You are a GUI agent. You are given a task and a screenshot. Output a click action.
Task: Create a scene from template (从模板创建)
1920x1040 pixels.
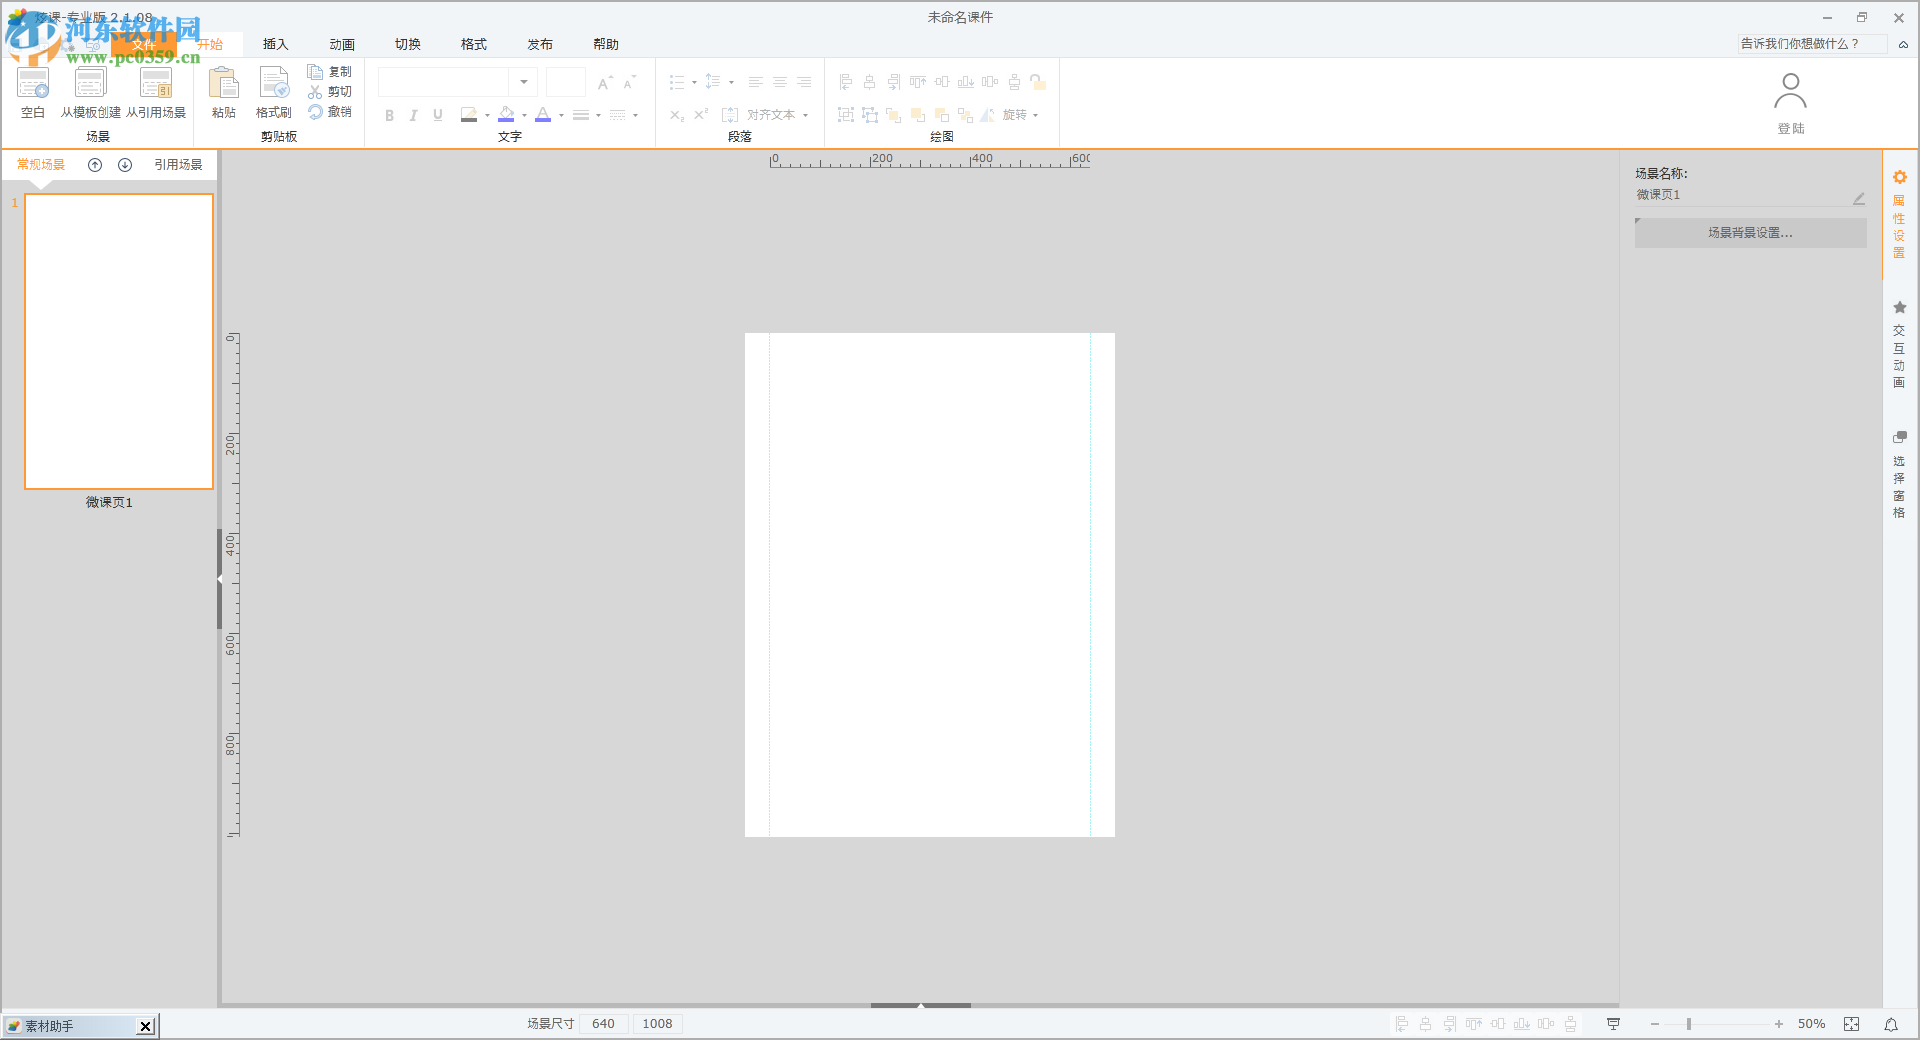pyautogui.click(x=90, y=93)
